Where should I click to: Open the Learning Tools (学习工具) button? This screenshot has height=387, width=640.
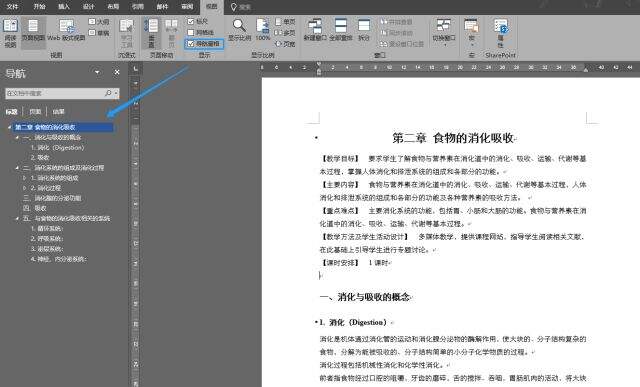127,33
